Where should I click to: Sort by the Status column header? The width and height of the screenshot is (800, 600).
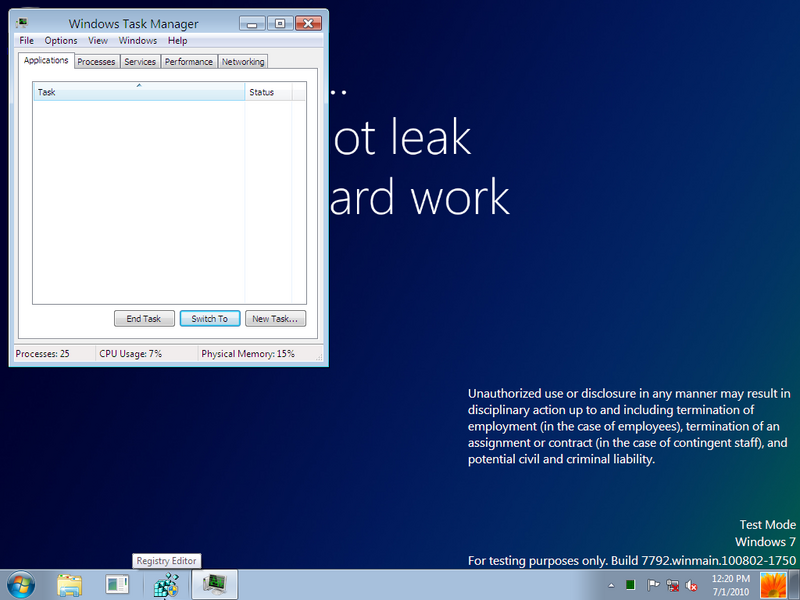[x=268, y=92]
